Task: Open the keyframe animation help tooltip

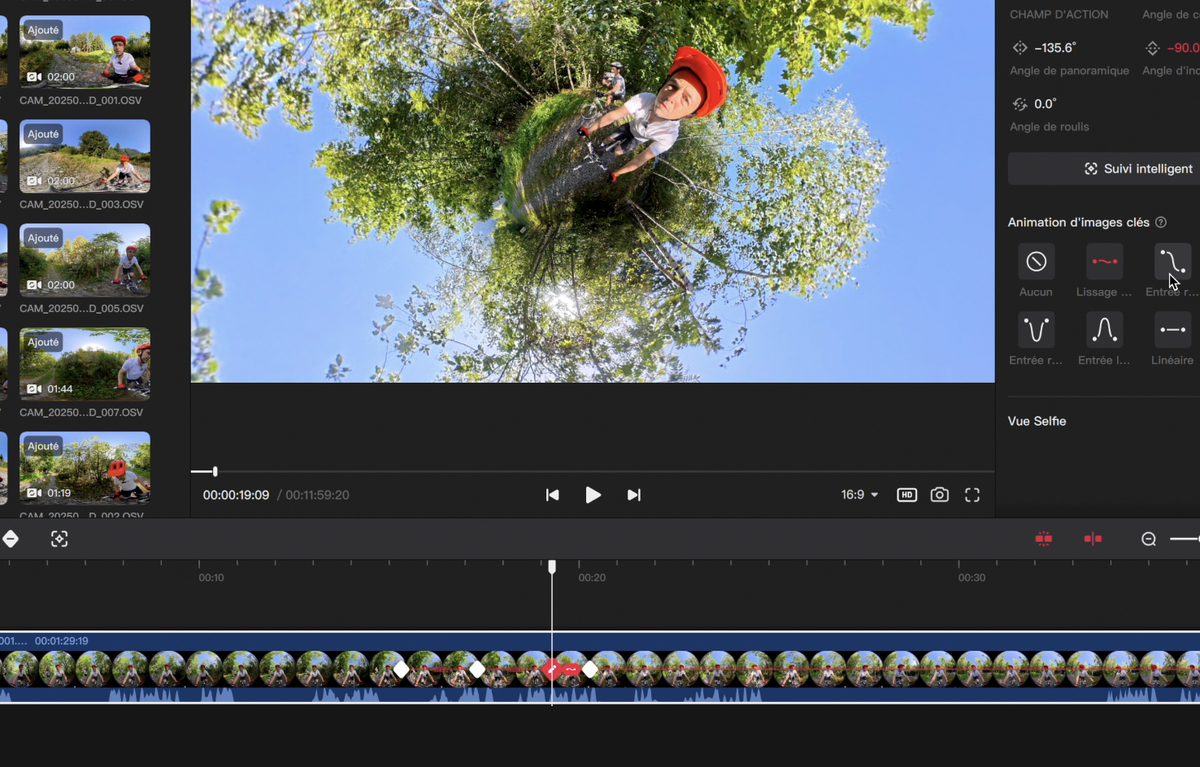Action: pos(1160,222)
